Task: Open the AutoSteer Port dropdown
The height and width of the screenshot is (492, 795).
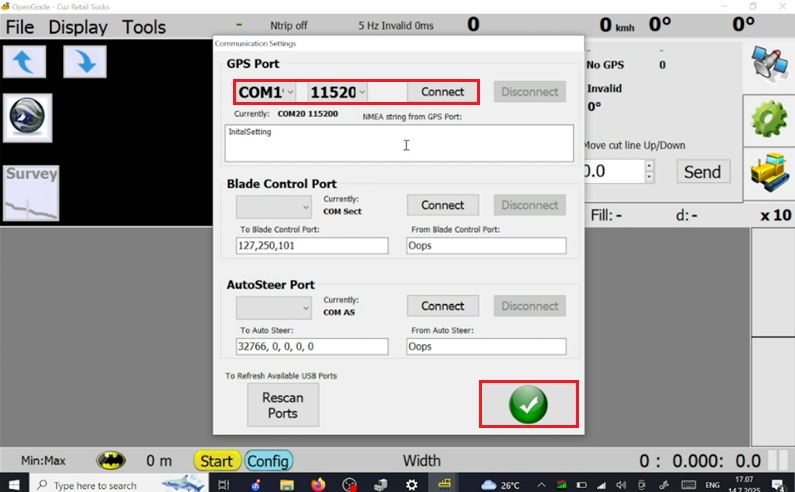Action: (274, 307)
